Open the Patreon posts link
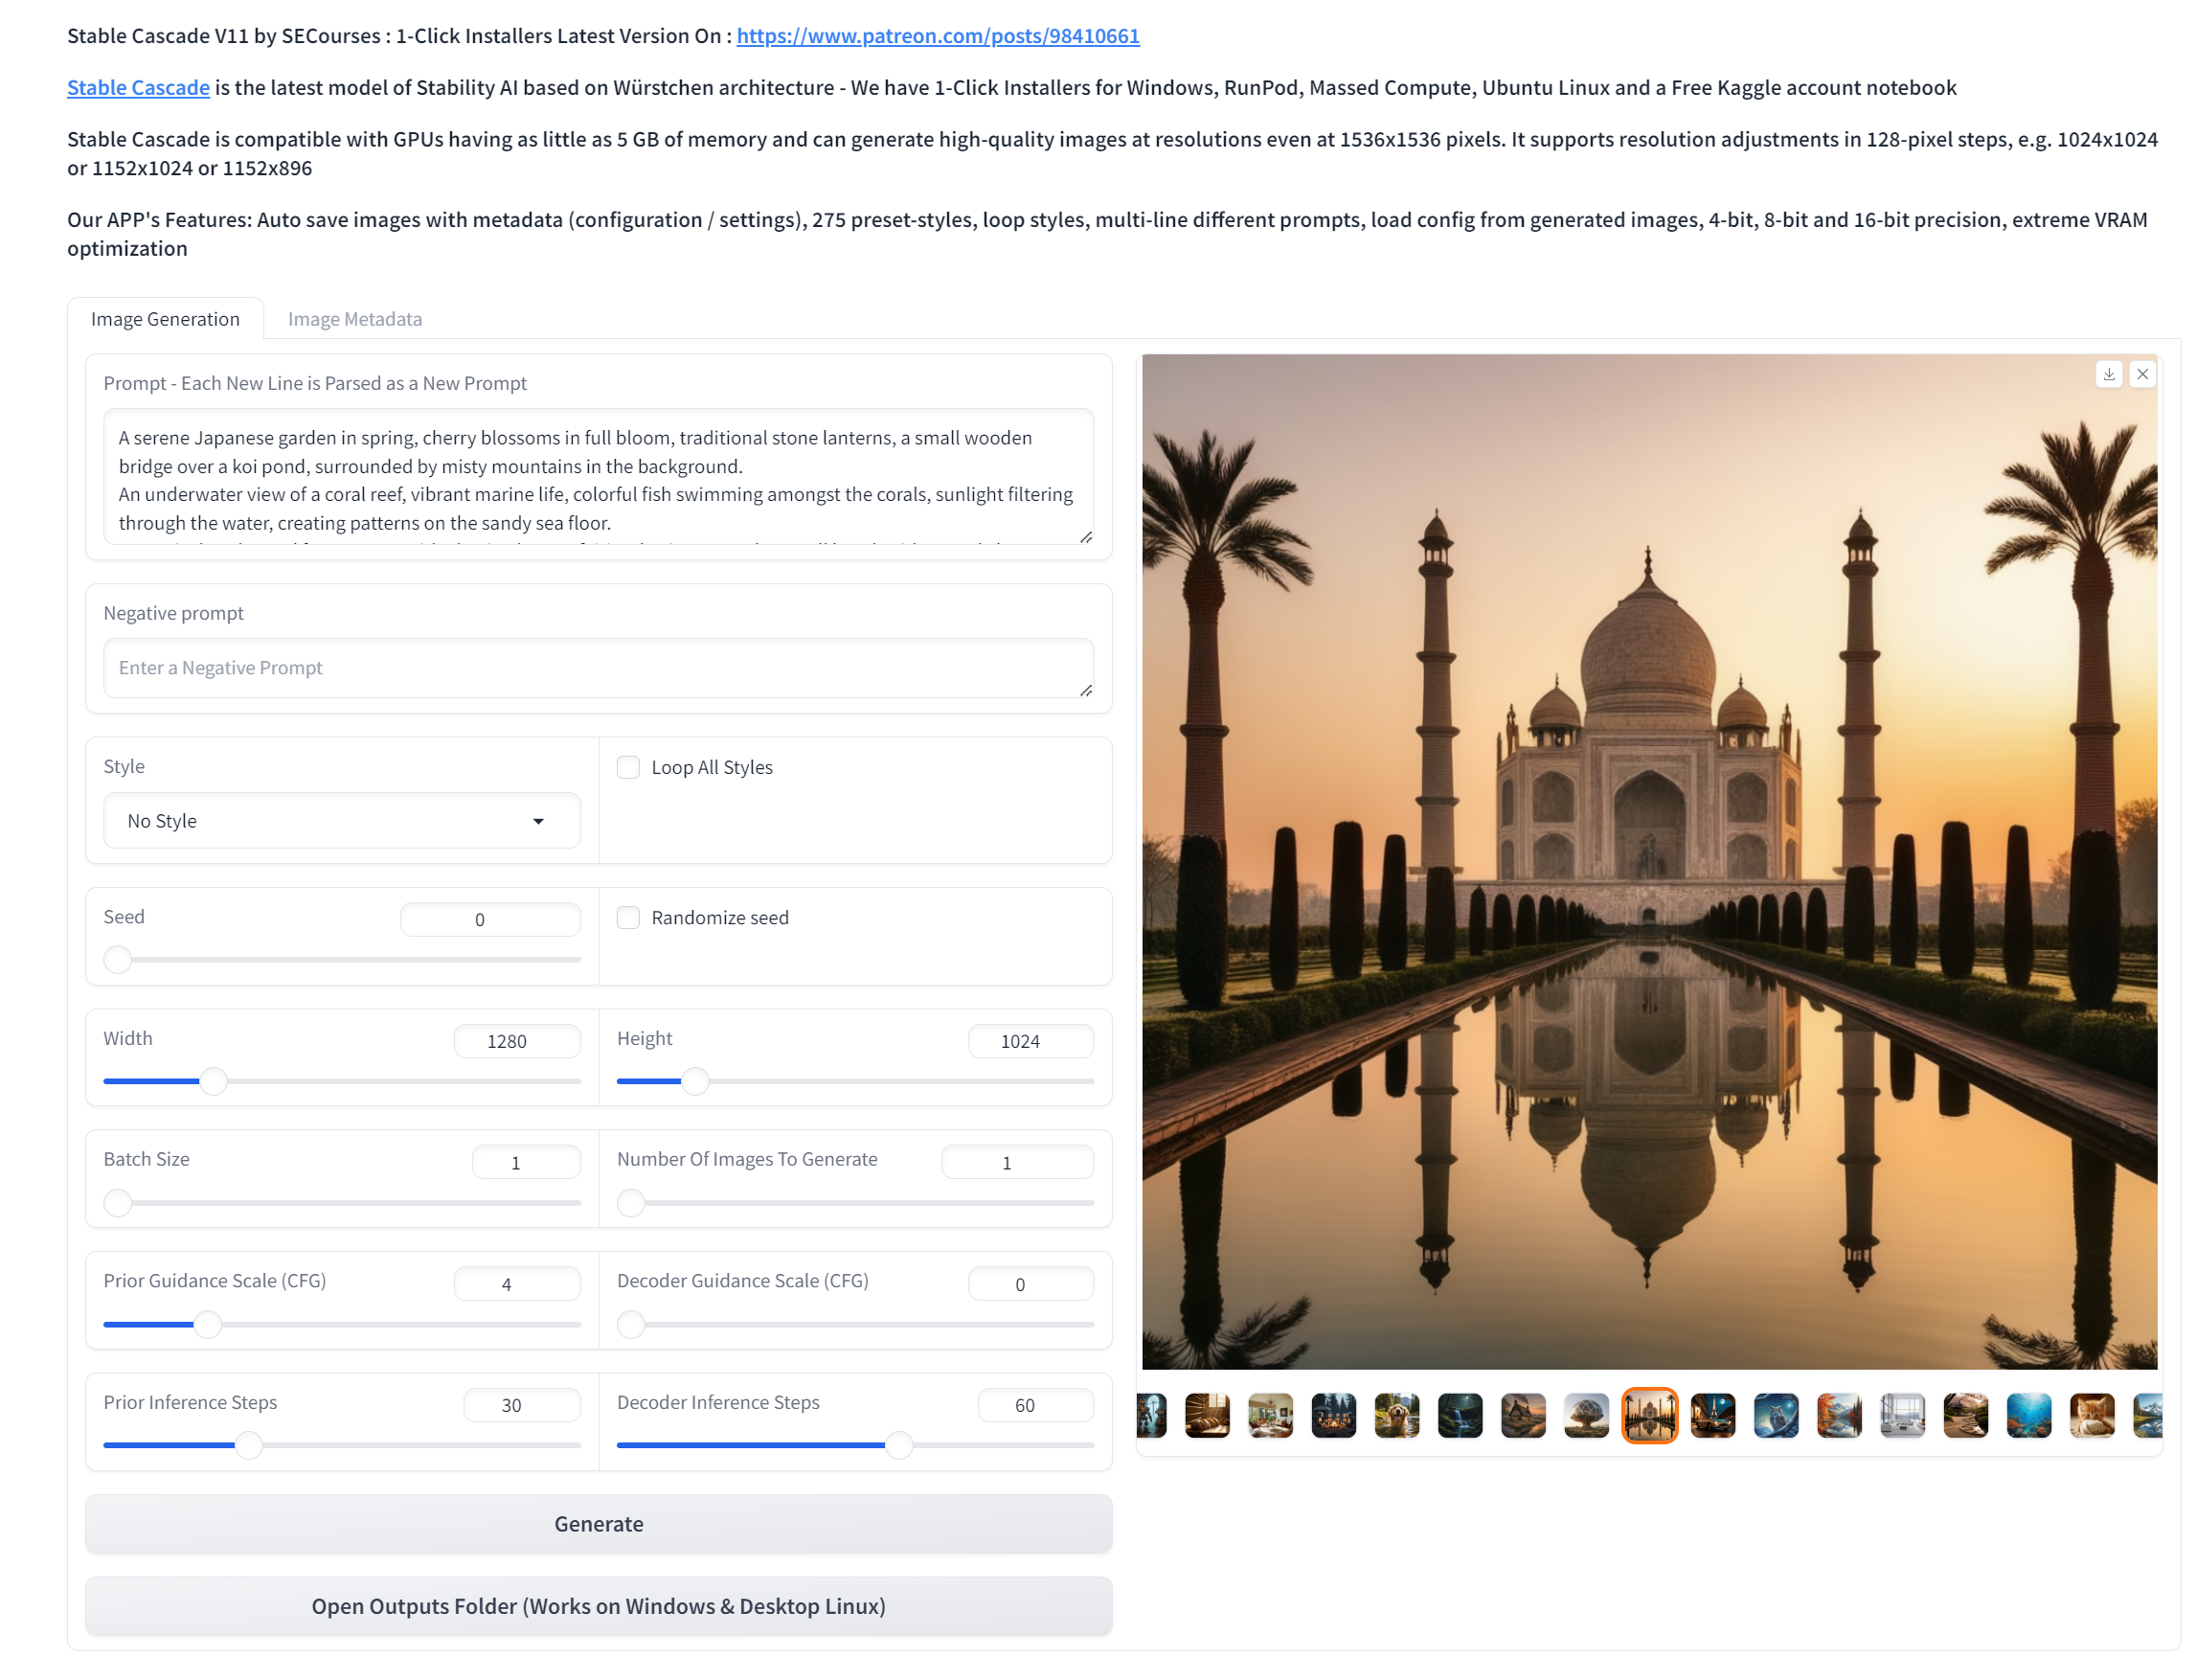Image resolution: width=2196 pixels, height=1680 pixels. (x=938, y=36)
